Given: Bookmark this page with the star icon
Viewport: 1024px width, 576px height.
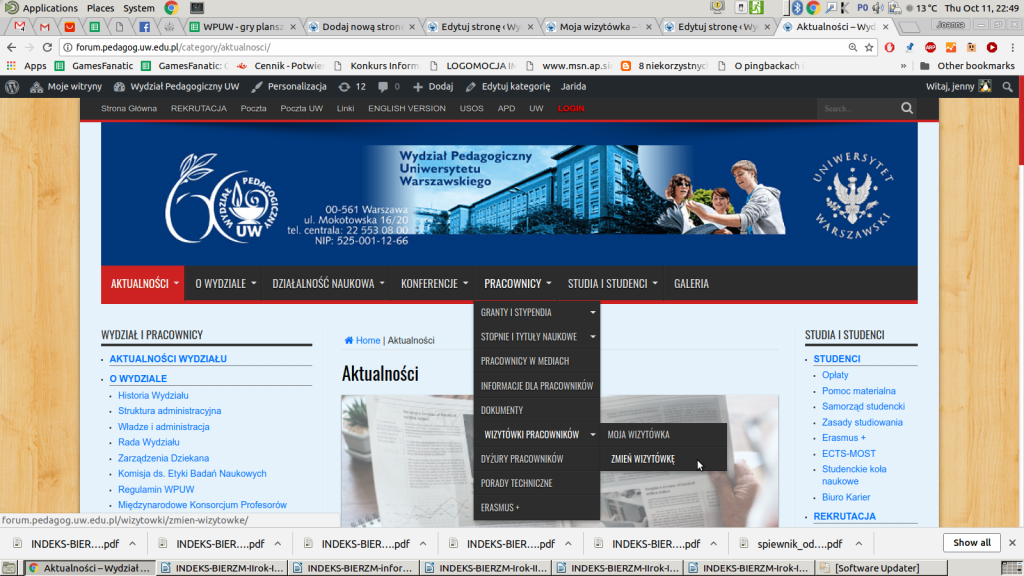Looking at the screenshot, I should 869,47.
